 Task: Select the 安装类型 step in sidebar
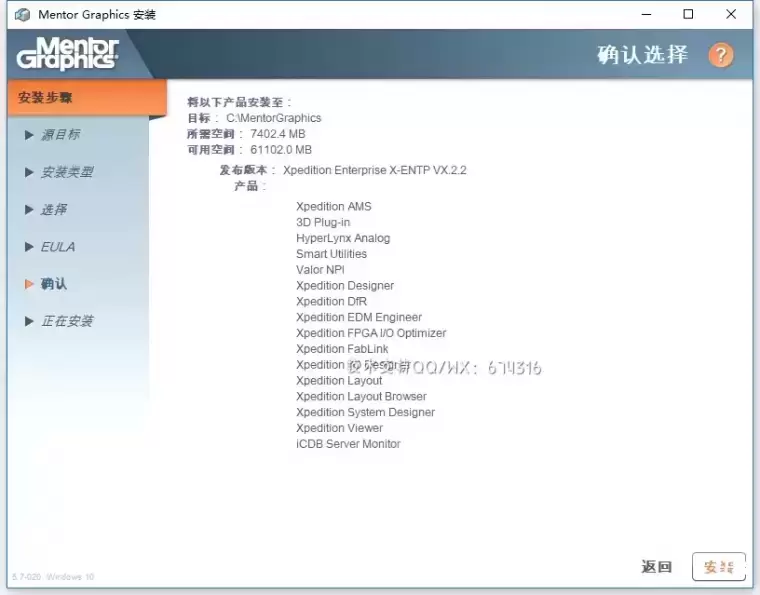tap(67, 172)
